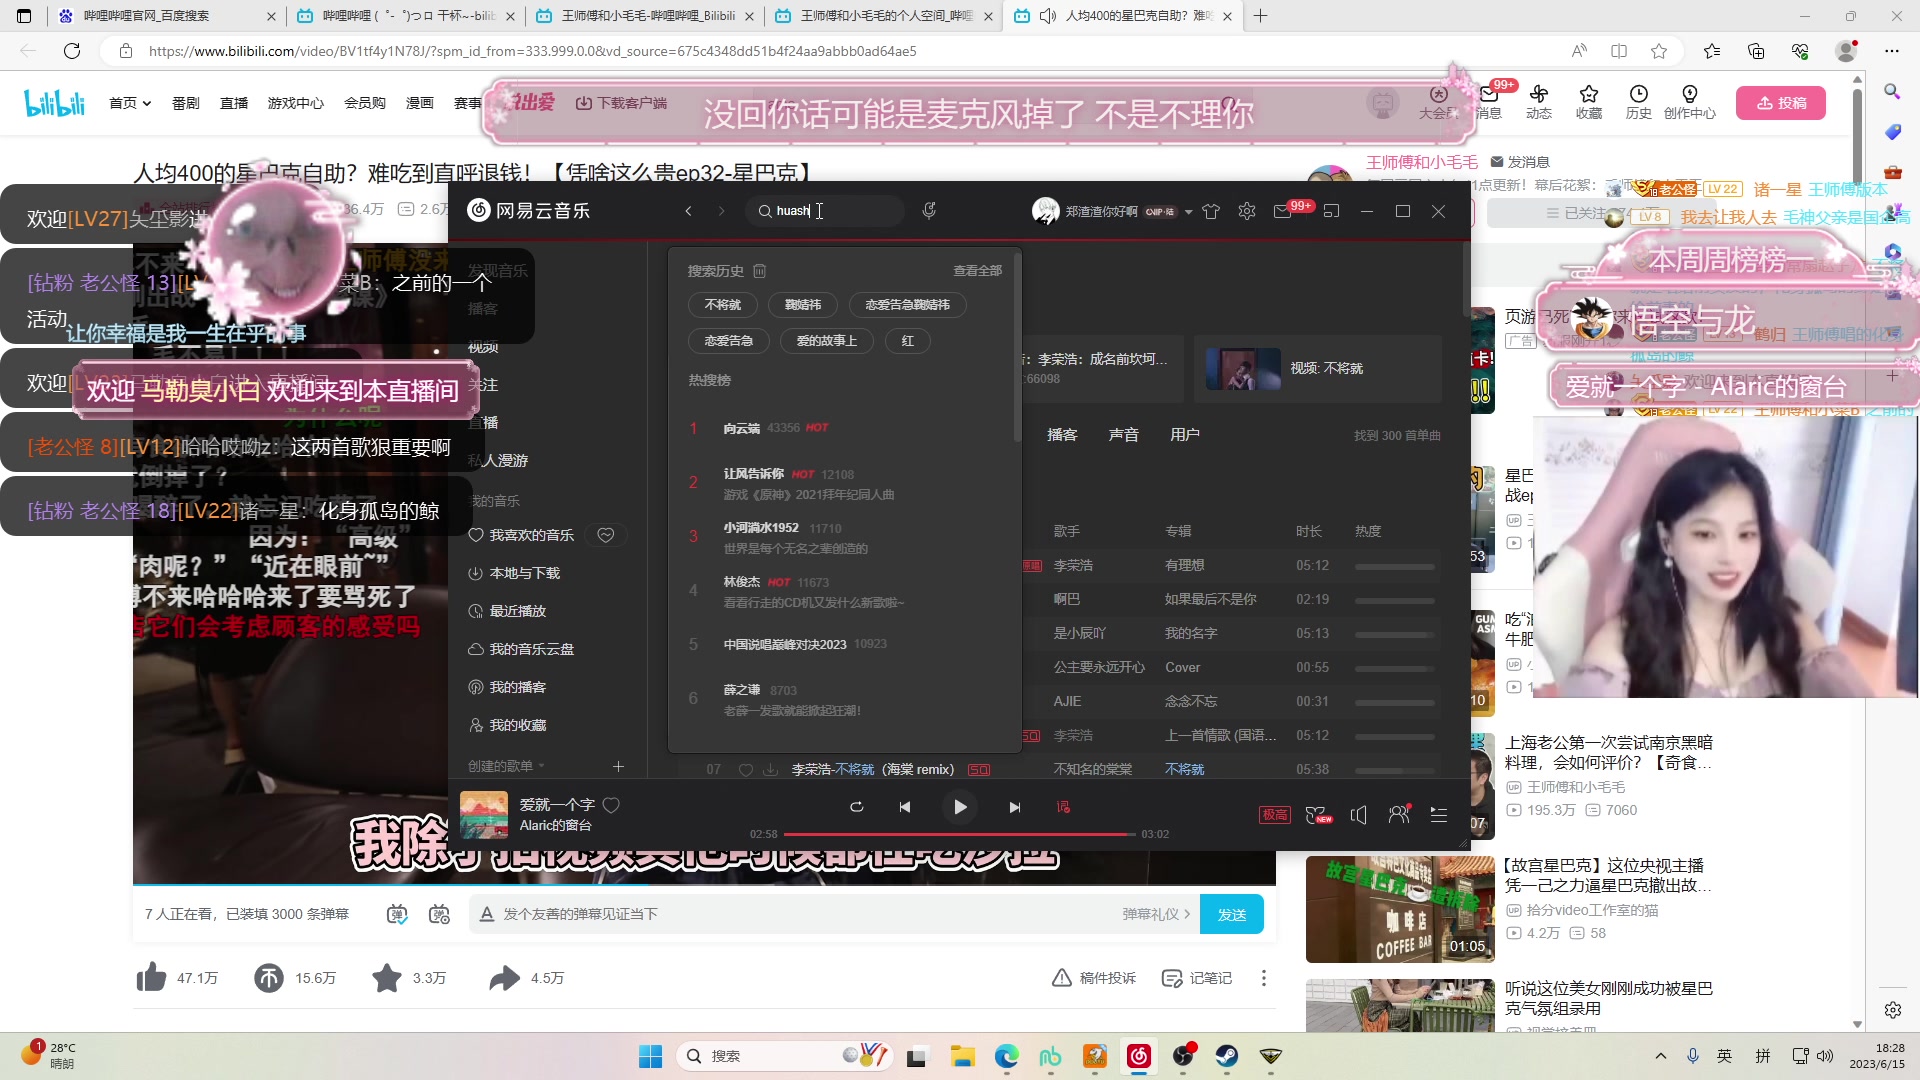This screenshot has height=1080, width=1920.
Task: Open 最近播放 in the NetEase sidebar
Action: 507,611
